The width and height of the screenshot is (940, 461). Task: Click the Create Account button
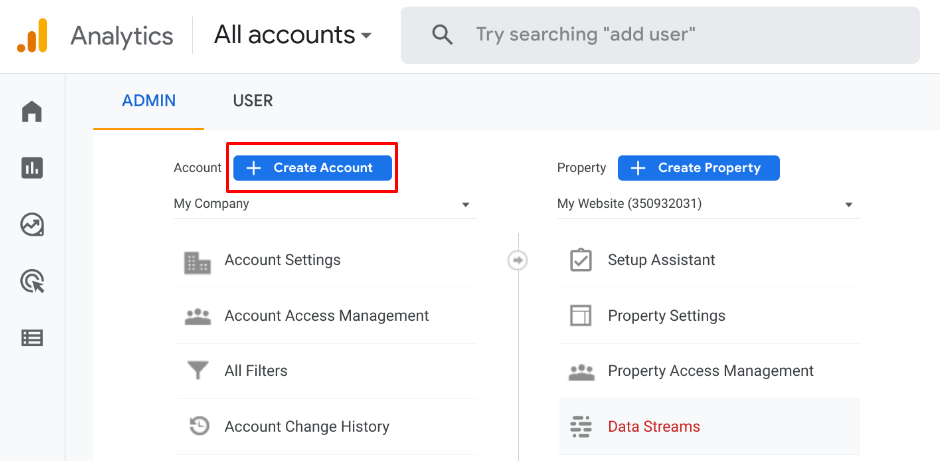pos(312,168)
